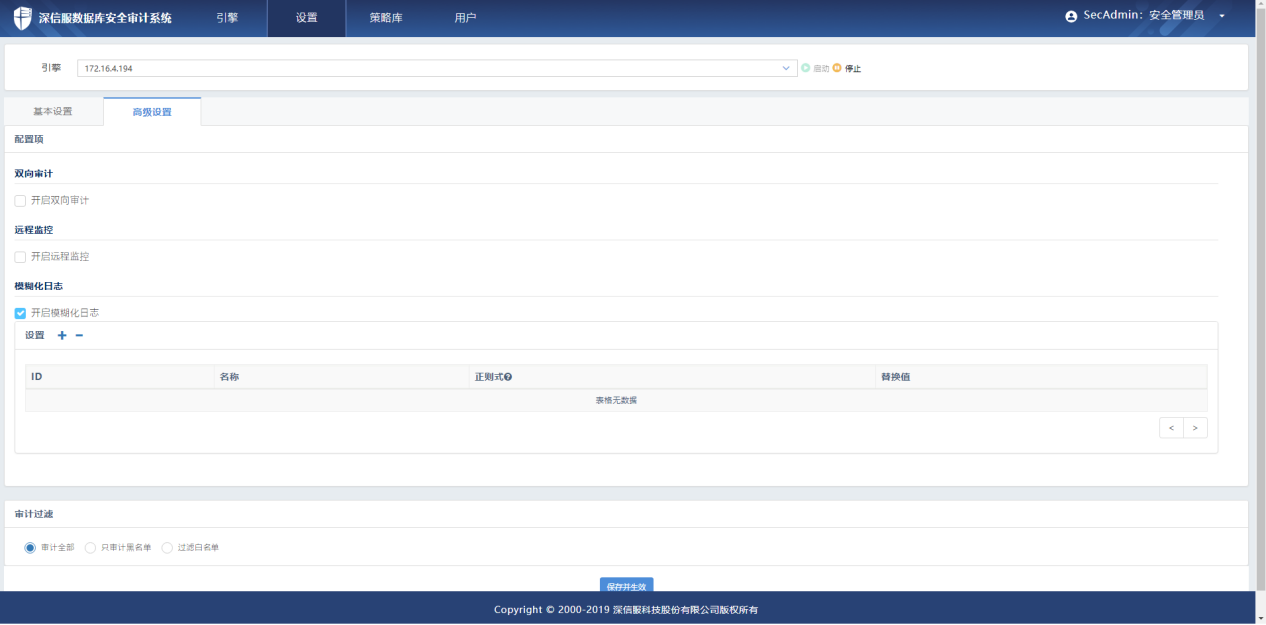Remove a rule with the minus icon
Image resolution: width=1266 pixels, height=625 pixels.
tap(79, 335)
